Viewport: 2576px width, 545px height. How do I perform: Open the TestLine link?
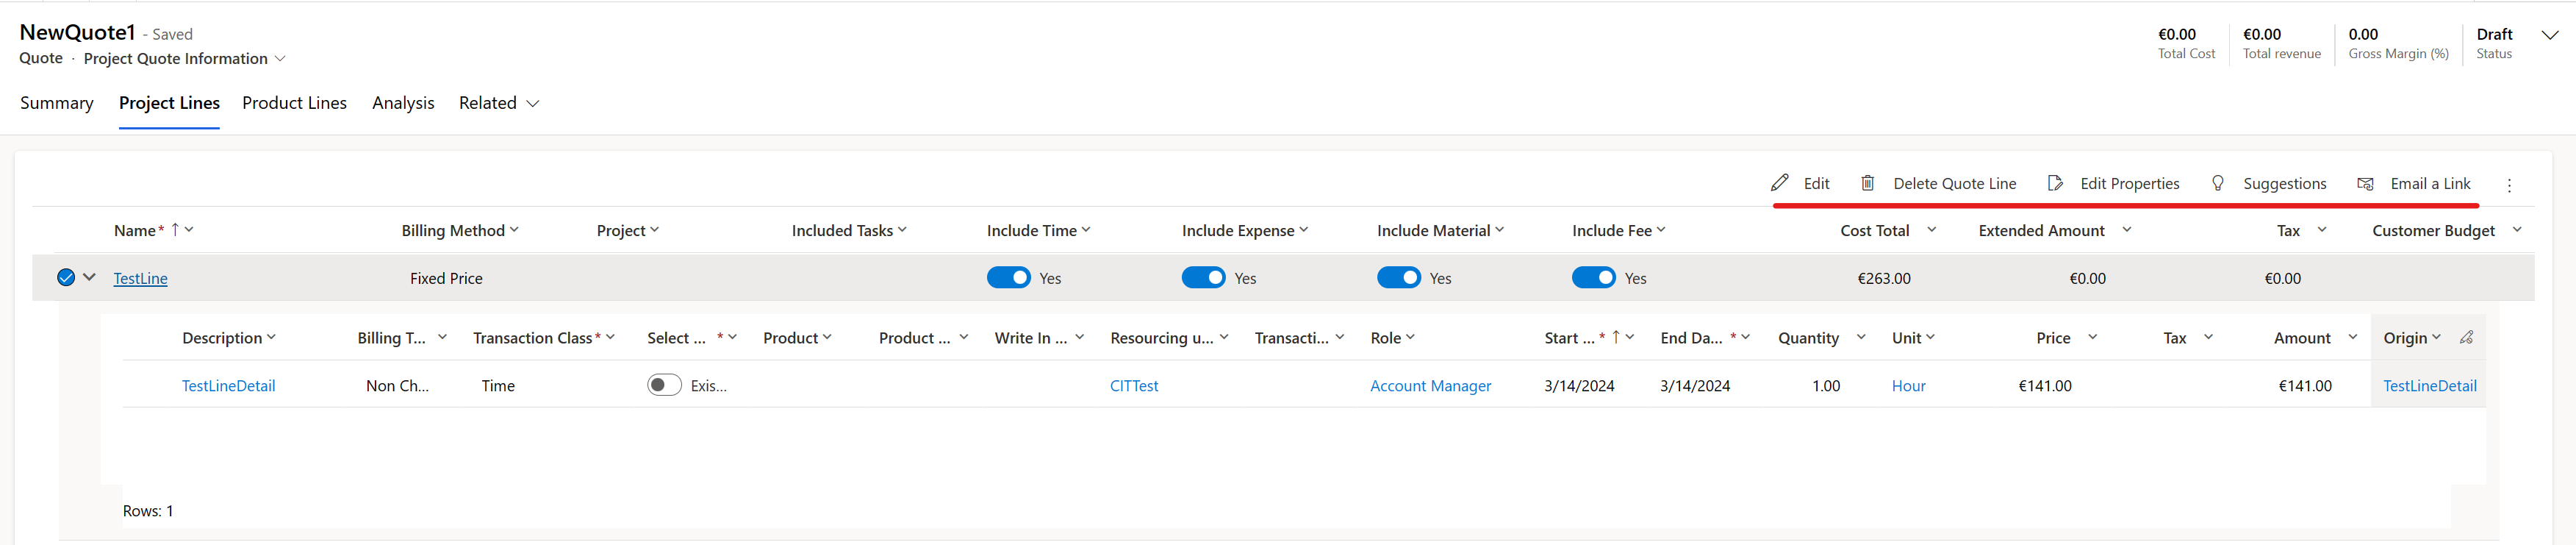[x=141, y=279]
